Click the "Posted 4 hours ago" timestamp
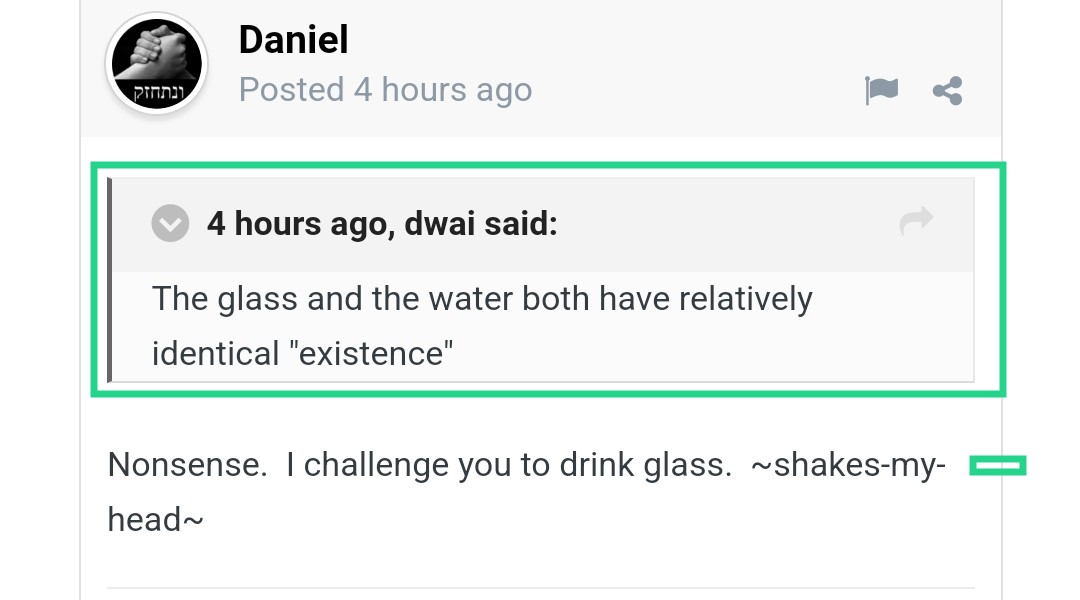 point(385,90)
